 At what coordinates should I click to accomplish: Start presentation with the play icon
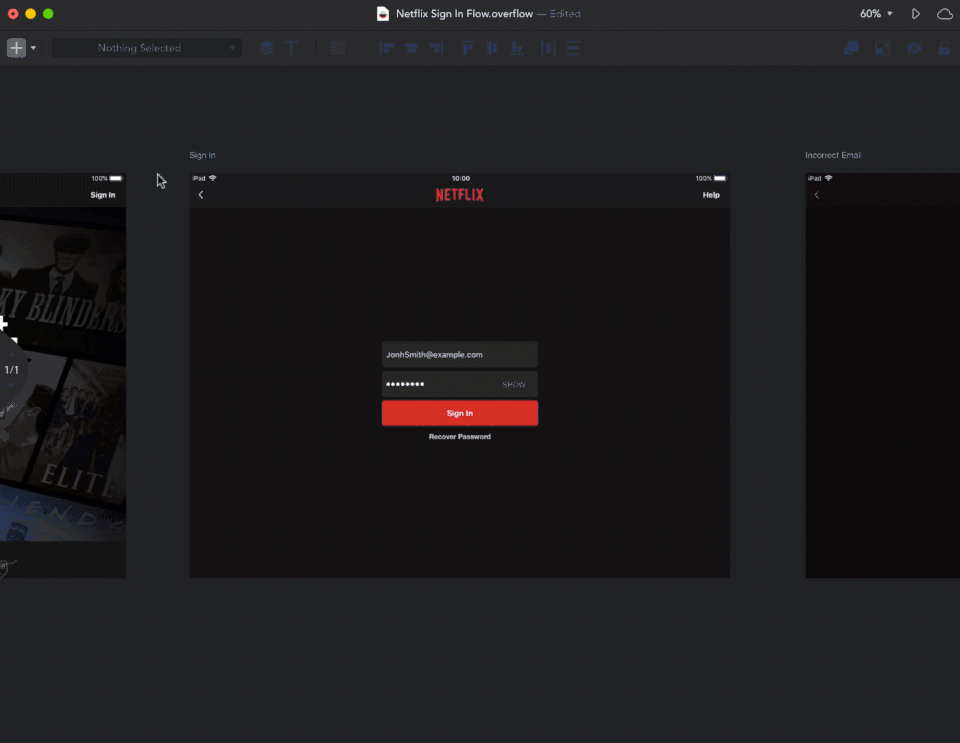[915, 13]
